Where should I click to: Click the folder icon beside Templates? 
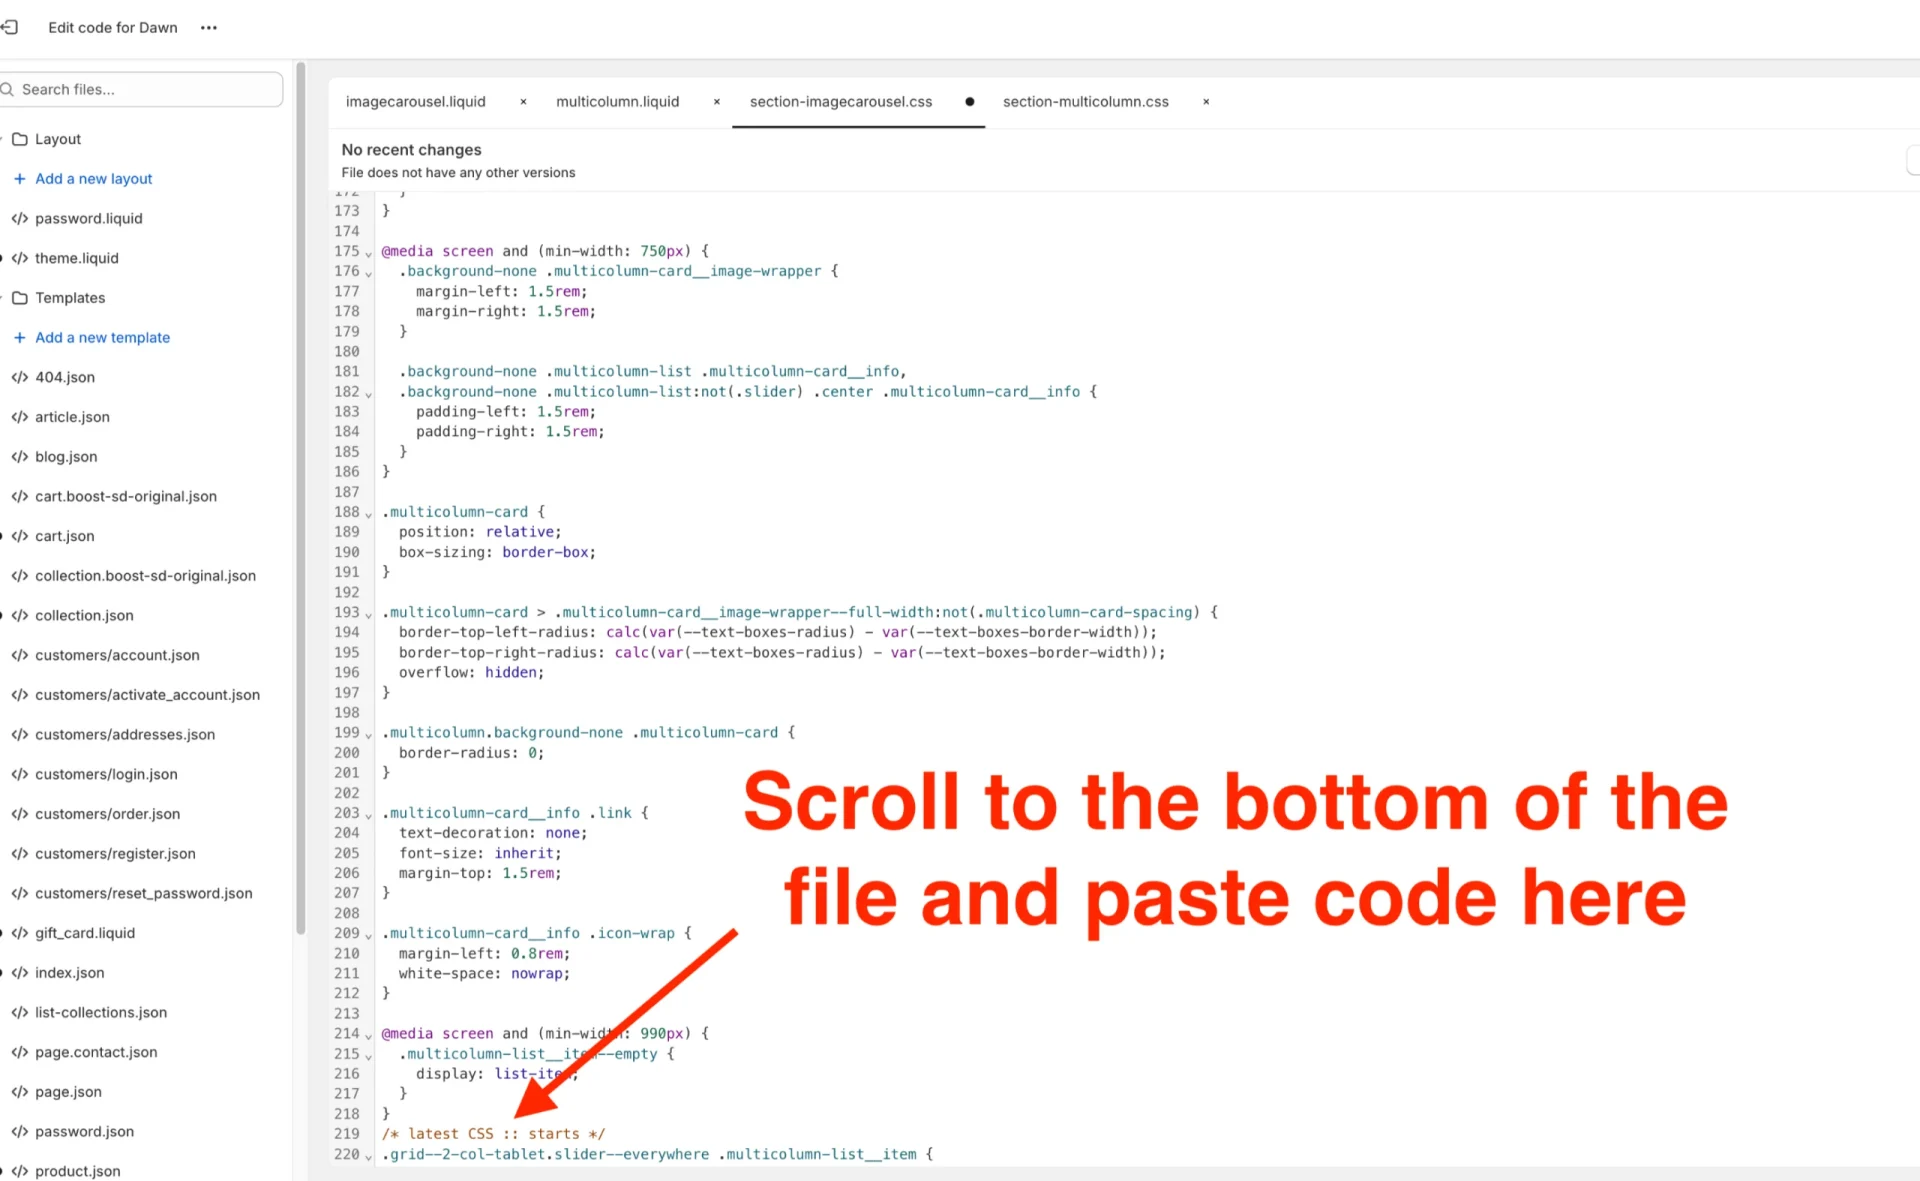[19, 297]
